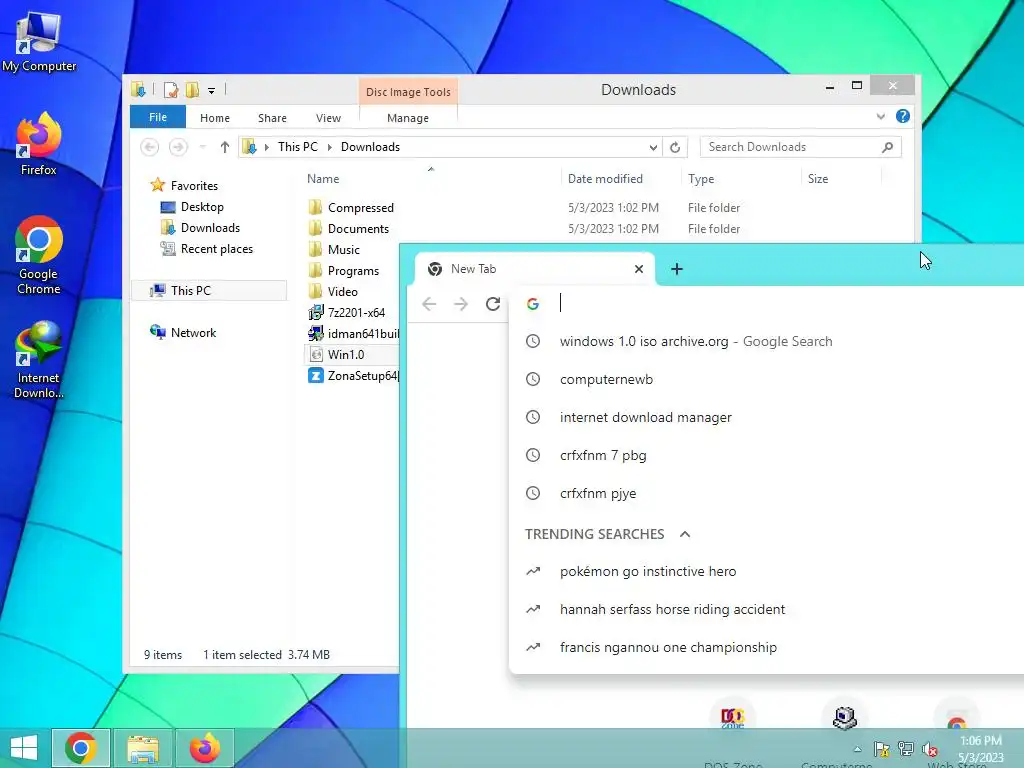Screen dimensions: 1024x768
Task: Click the Disc Image Tools contextual tab
Action: click(x=408, y=92)
